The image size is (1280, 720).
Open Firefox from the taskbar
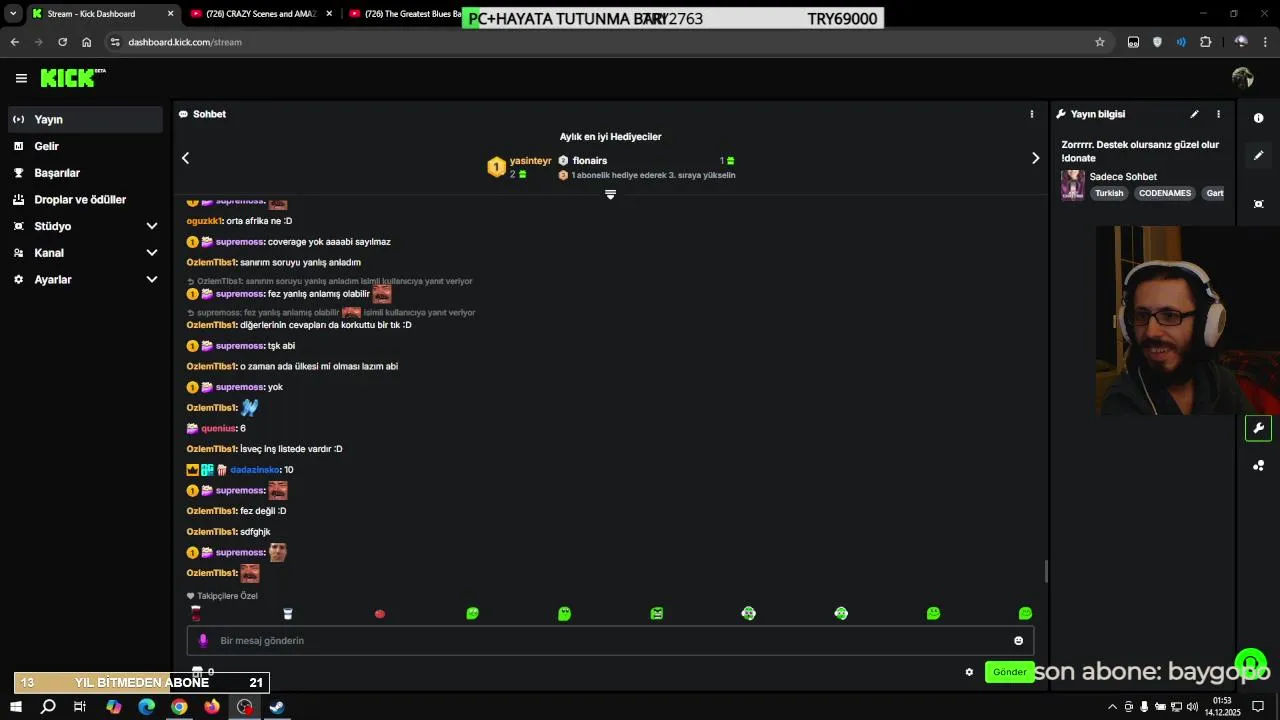(212, 707)
